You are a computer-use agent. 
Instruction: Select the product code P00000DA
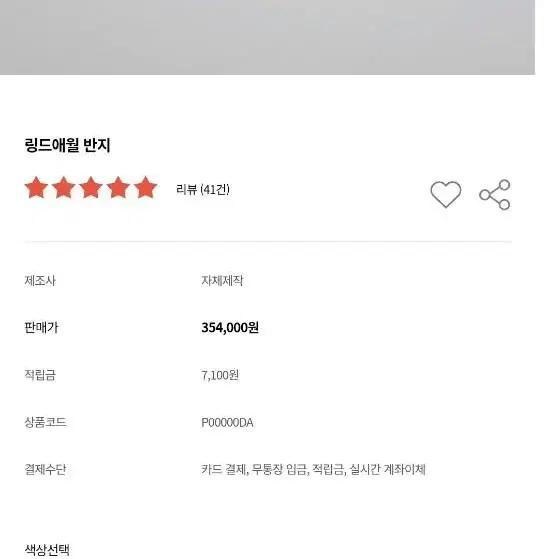227,422
